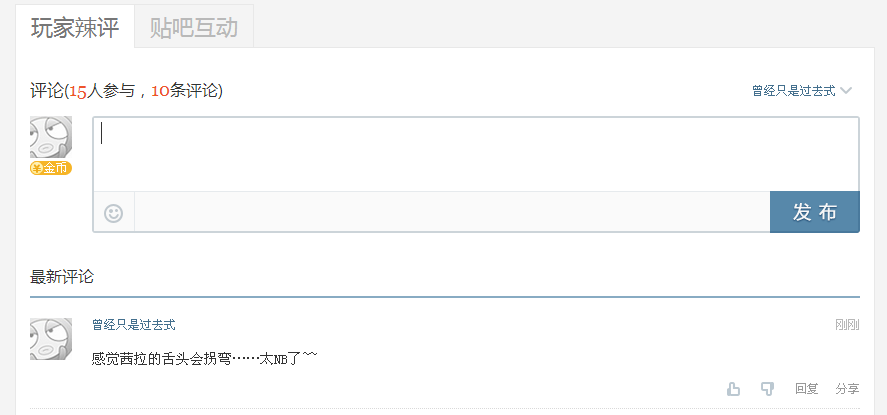This screenshot has height=415, width=887.
Task: Open commenter 曾经只是过去式 profile link
Action: pos(133,325)
